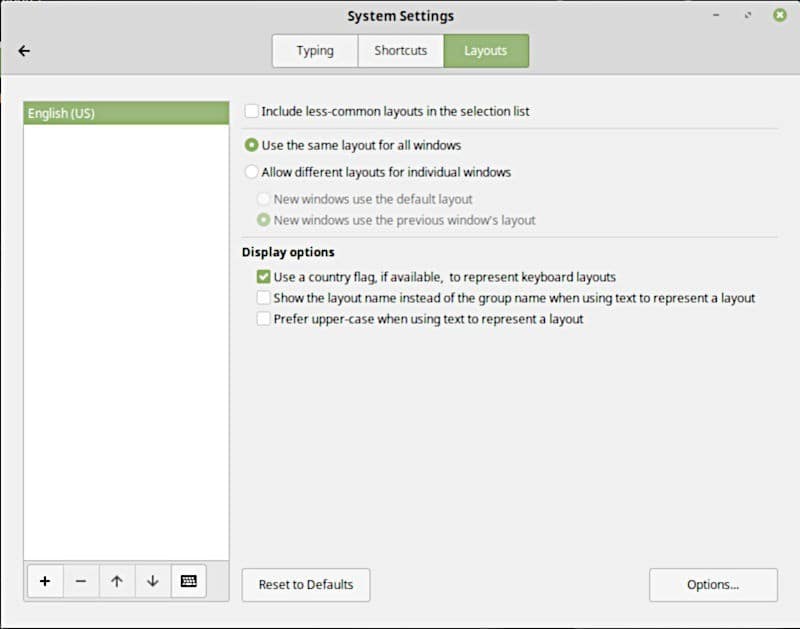The width and height of the screenshot is (800, 629).
Task: Enable prefer upper-case for layout text
Action: [263, 318]
